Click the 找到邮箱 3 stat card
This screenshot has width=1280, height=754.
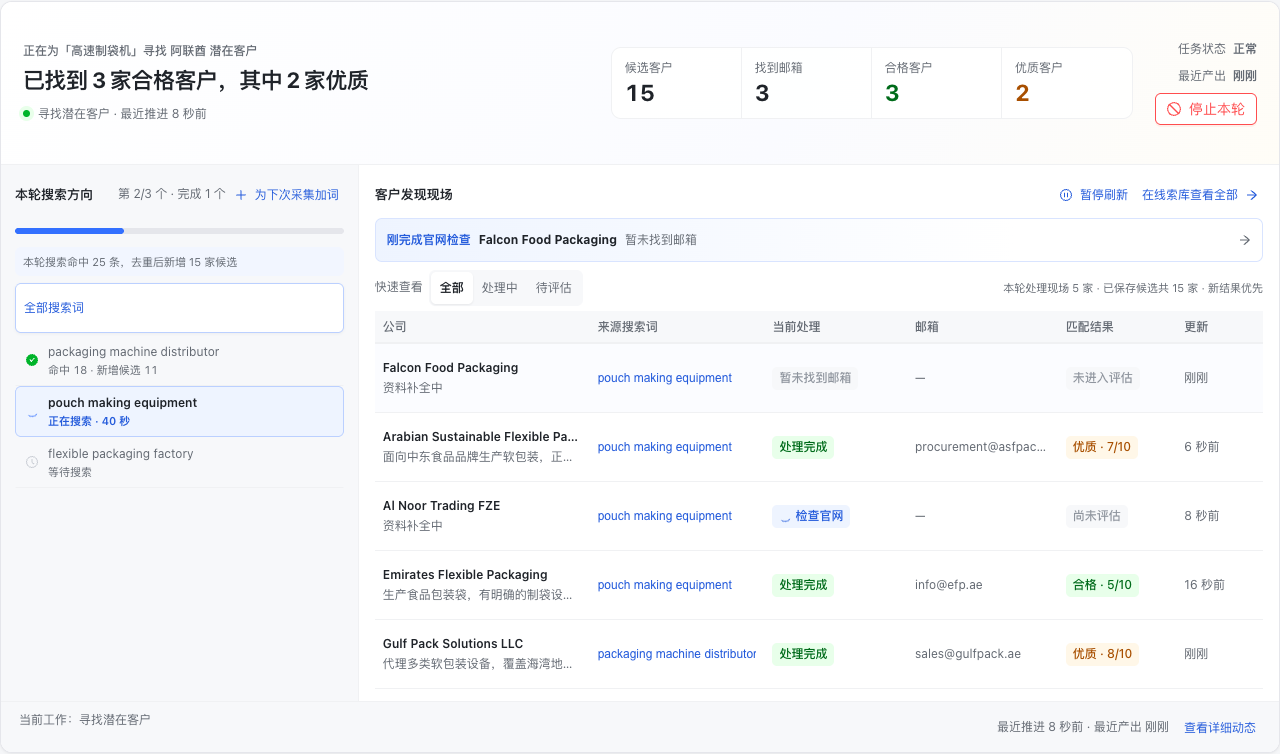[807, 83]
